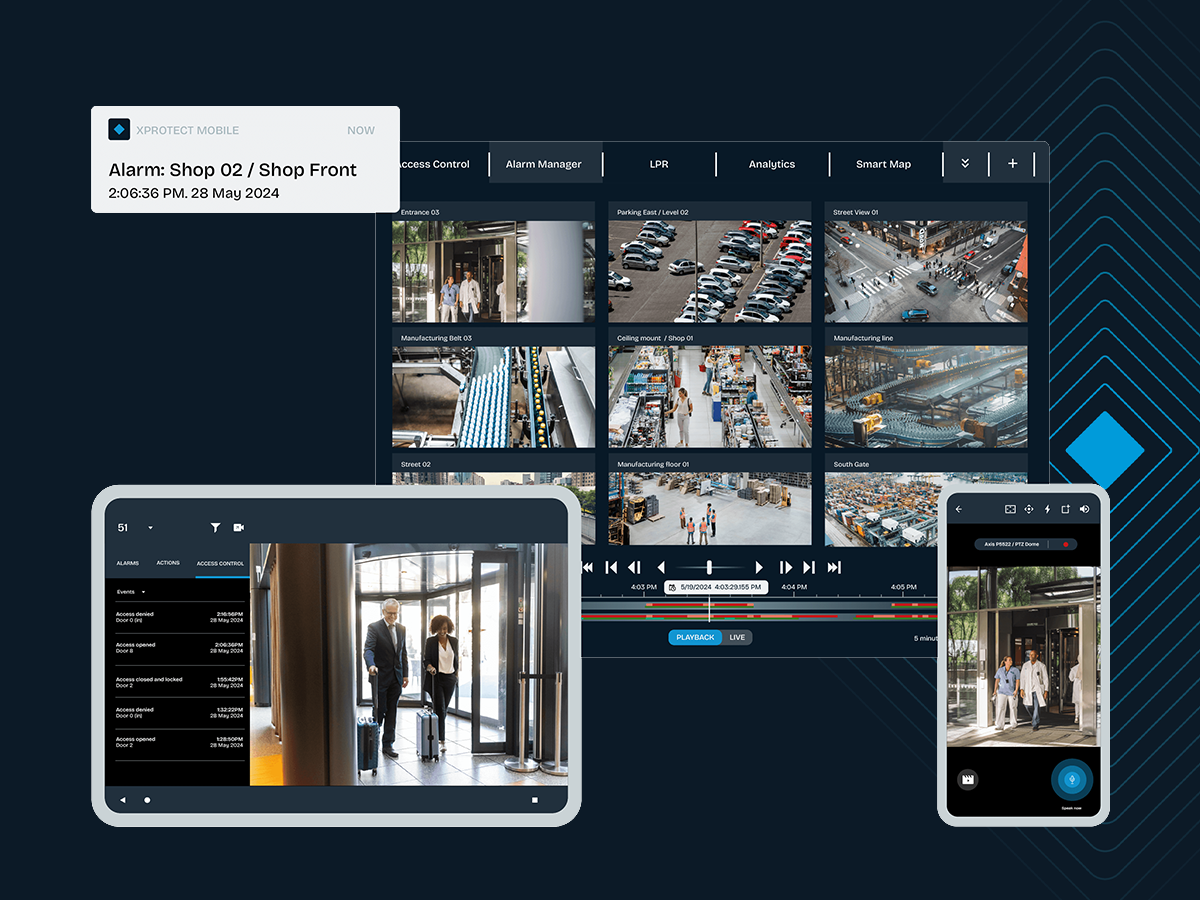The width and height of the screenshot is (1200, 900).
Task: Switch to LIVE mode in the player
Action: [x=737, y=637]
